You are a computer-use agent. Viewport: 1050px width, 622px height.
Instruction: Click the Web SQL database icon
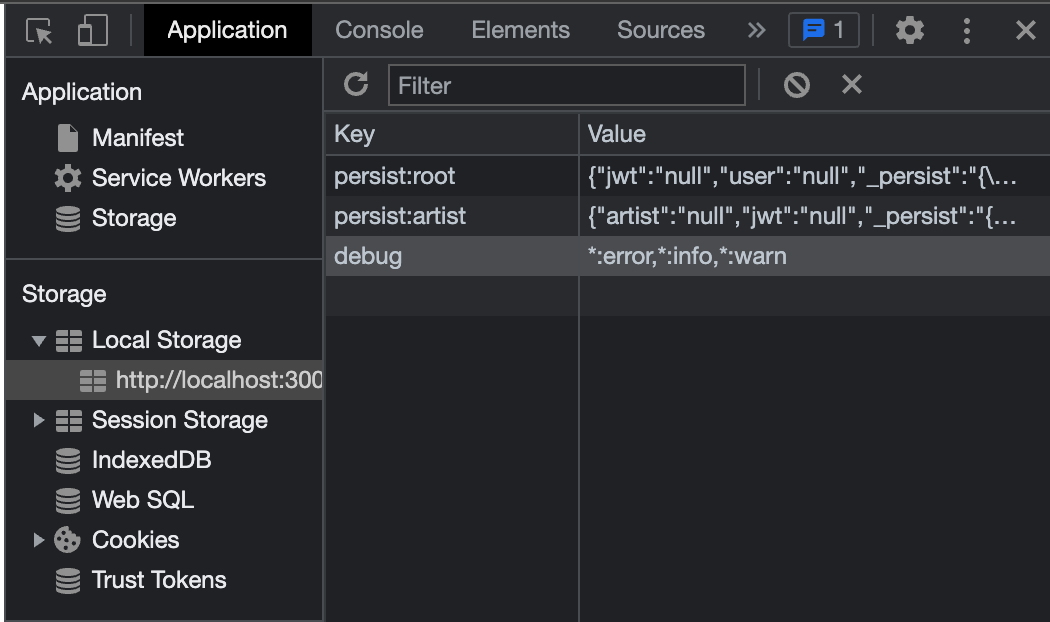click(68, 500)
